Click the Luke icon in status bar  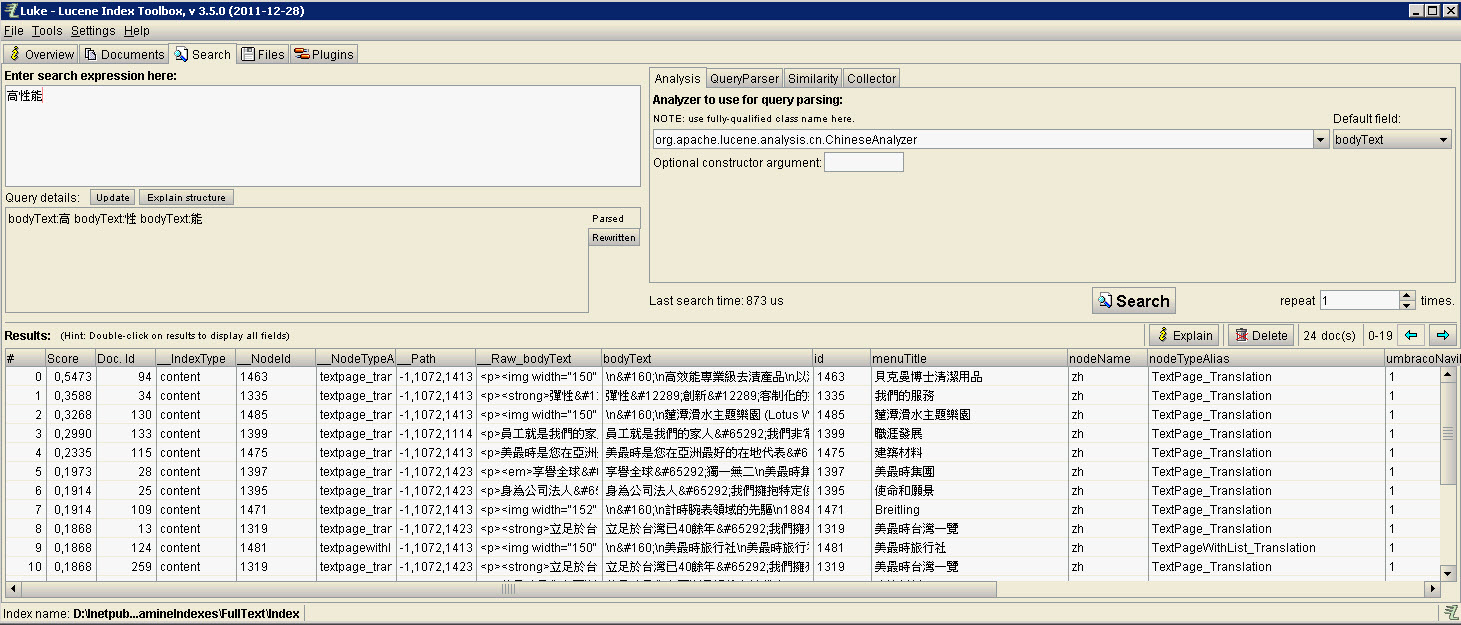(1450, 613)
